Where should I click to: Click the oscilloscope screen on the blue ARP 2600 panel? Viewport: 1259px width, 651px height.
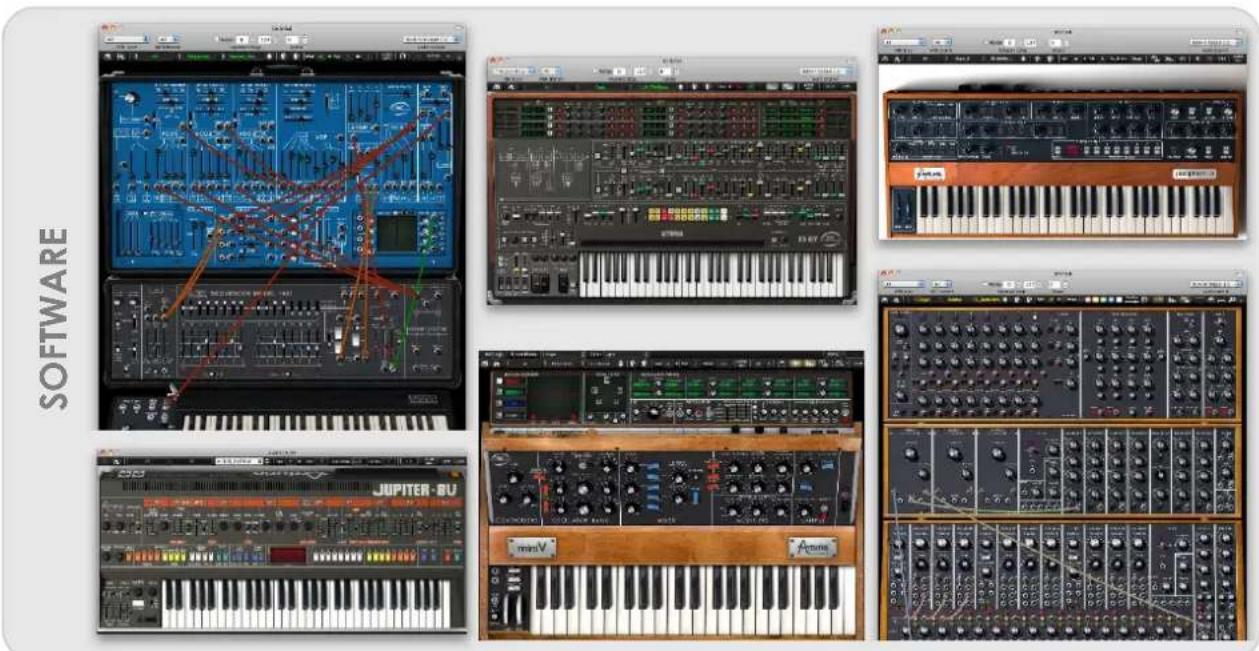398,232
